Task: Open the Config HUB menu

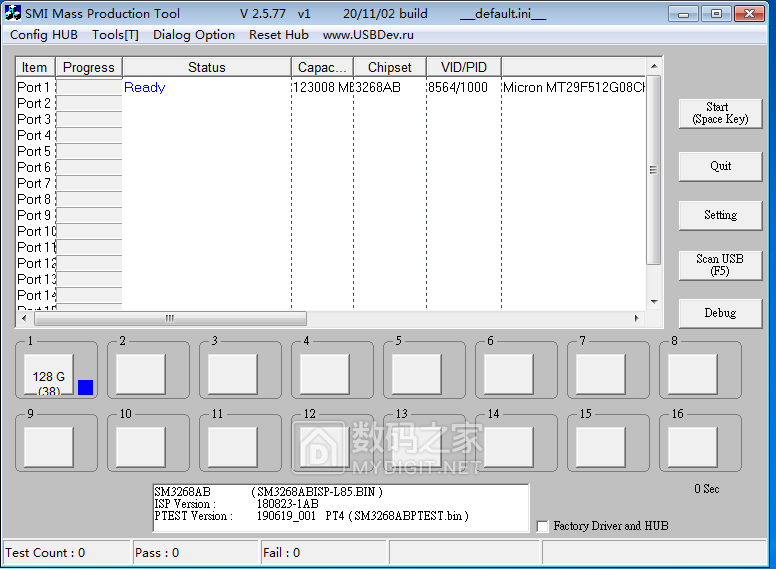Action: click(44, 35)
